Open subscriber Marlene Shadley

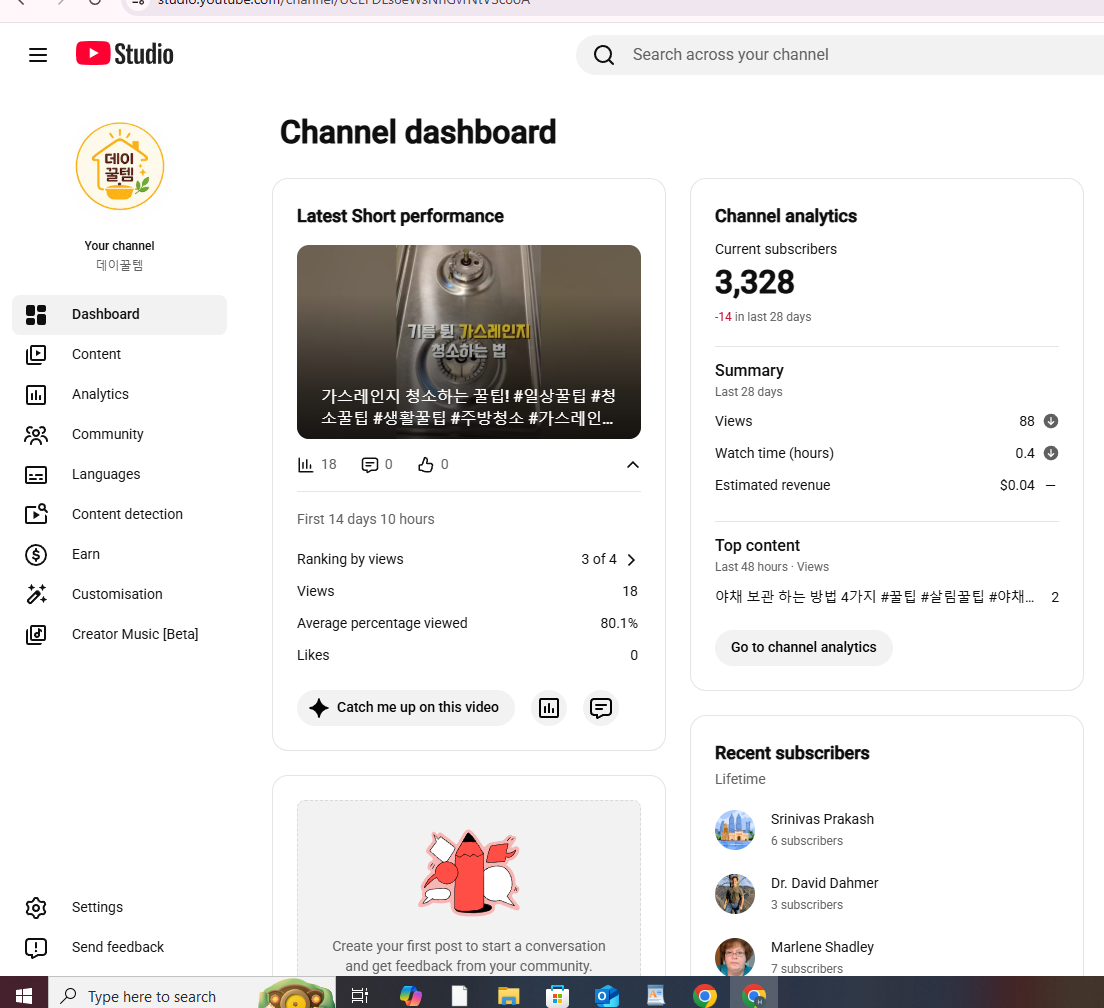point(822,947)
